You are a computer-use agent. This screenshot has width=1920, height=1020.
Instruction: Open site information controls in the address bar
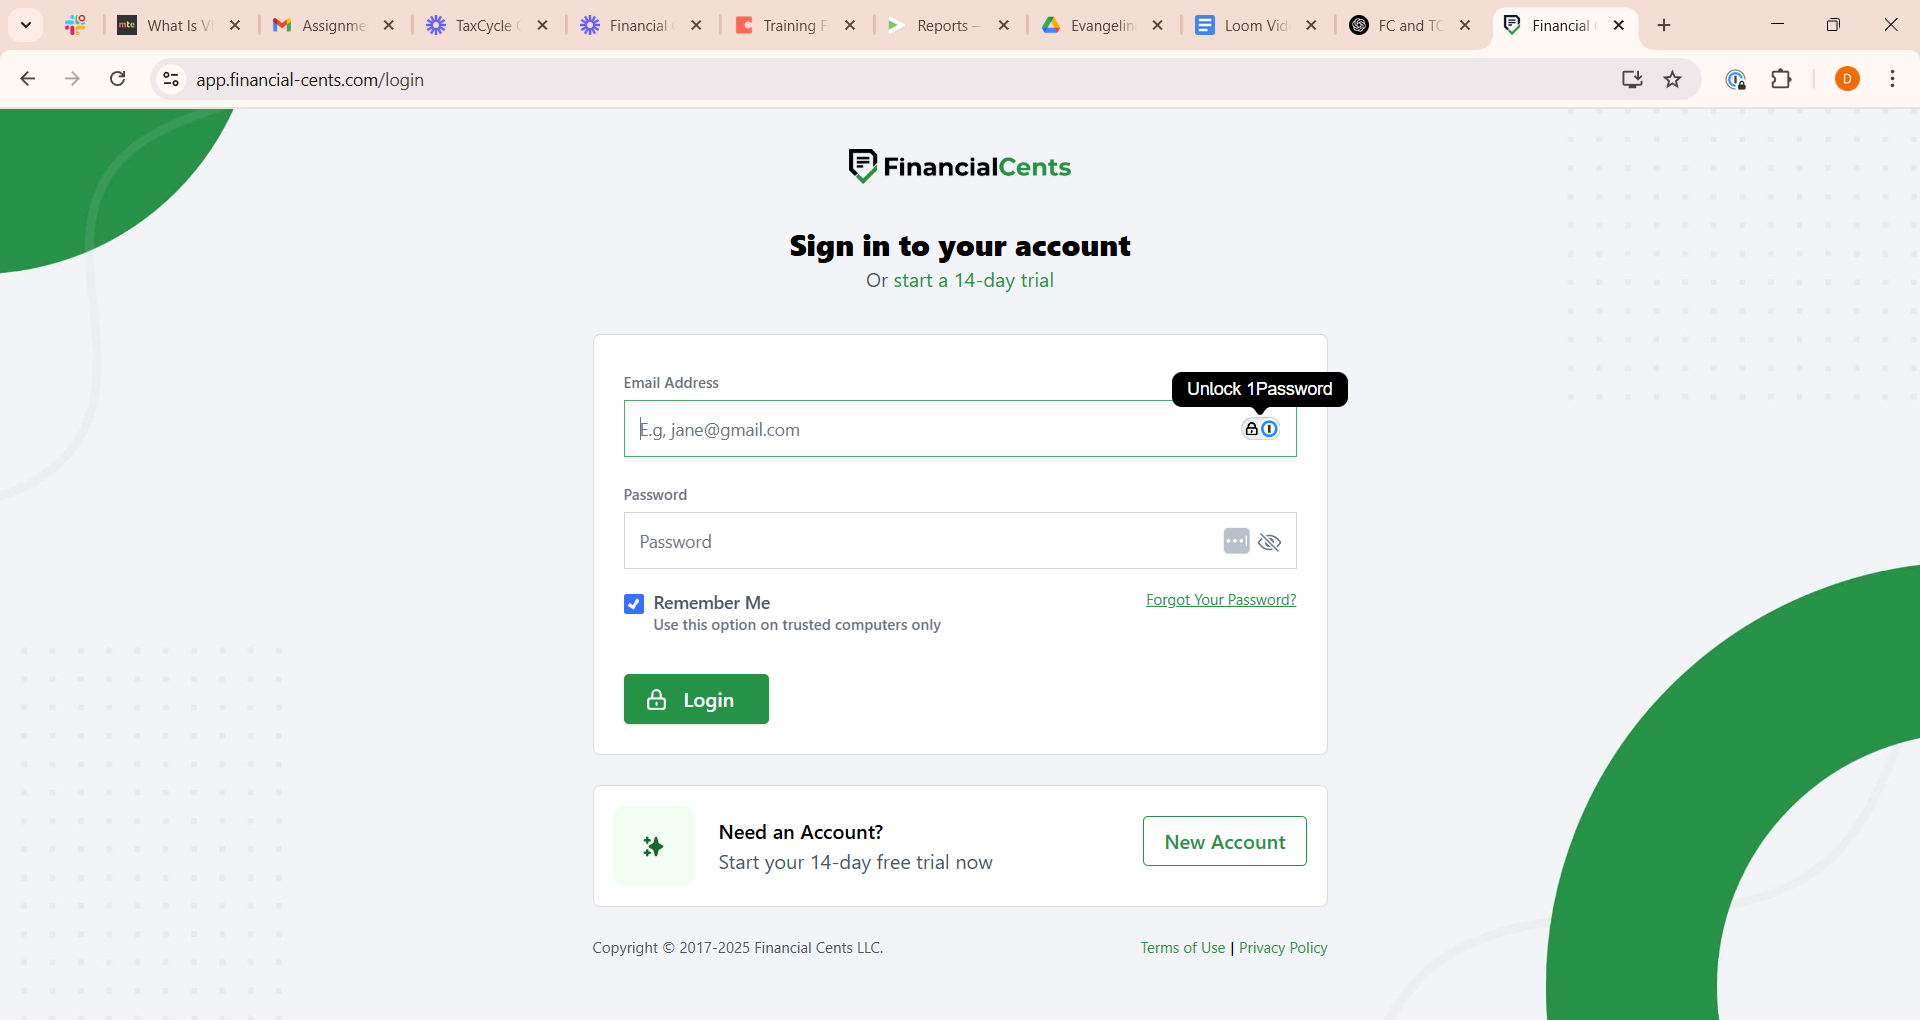tap(170, 79)
